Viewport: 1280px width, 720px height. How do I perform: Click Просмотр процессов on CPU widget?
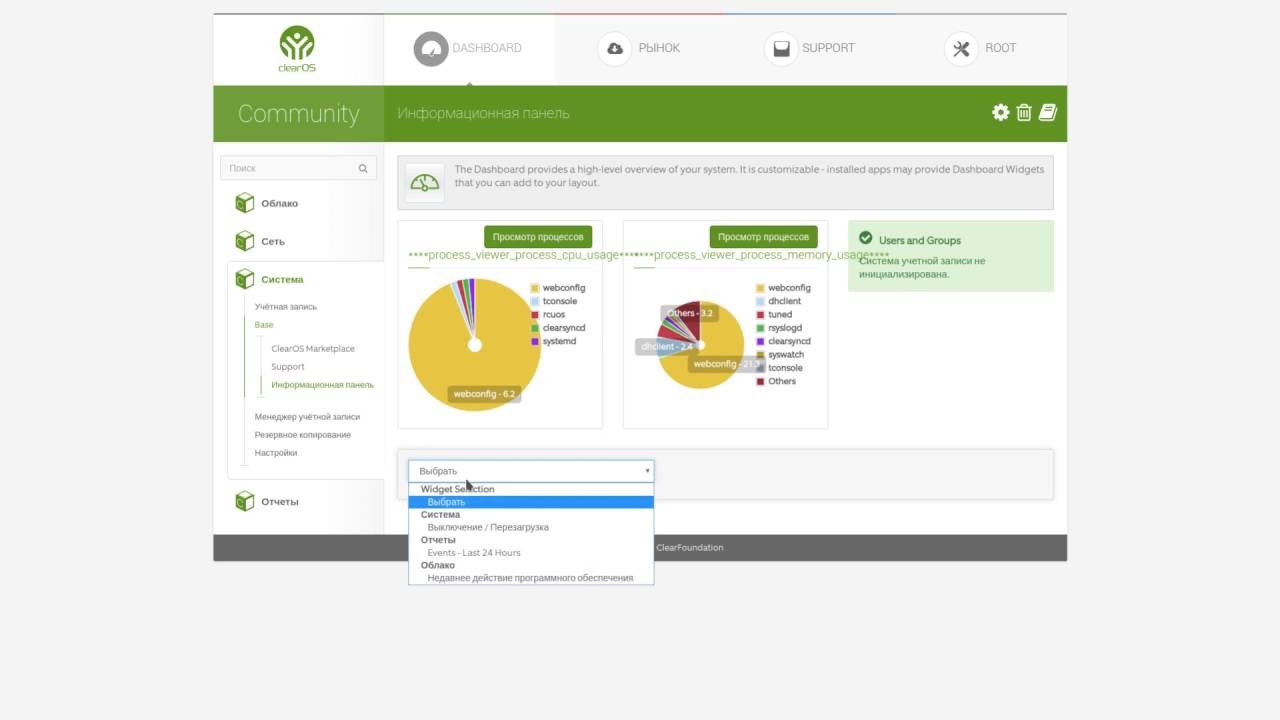point(538,237)
